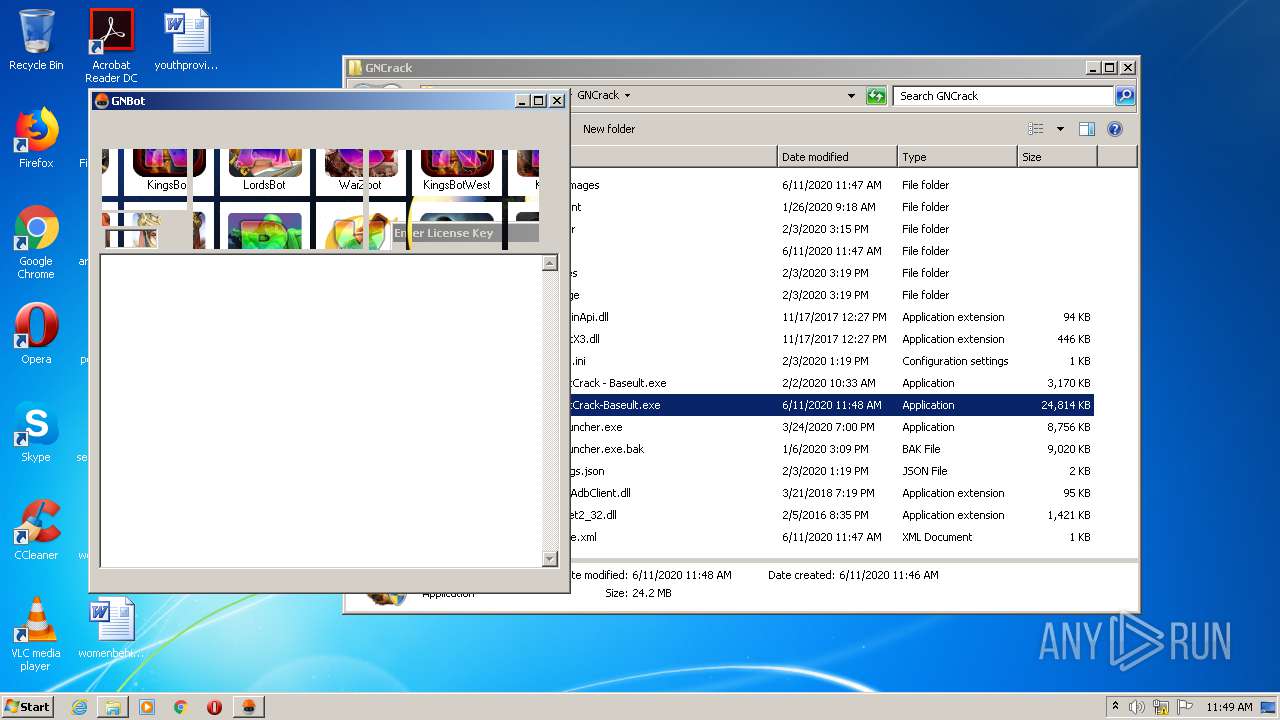Open womenbeh Word document on desktop
Screen dimensions: 1280x720
[x=111, y=628]
